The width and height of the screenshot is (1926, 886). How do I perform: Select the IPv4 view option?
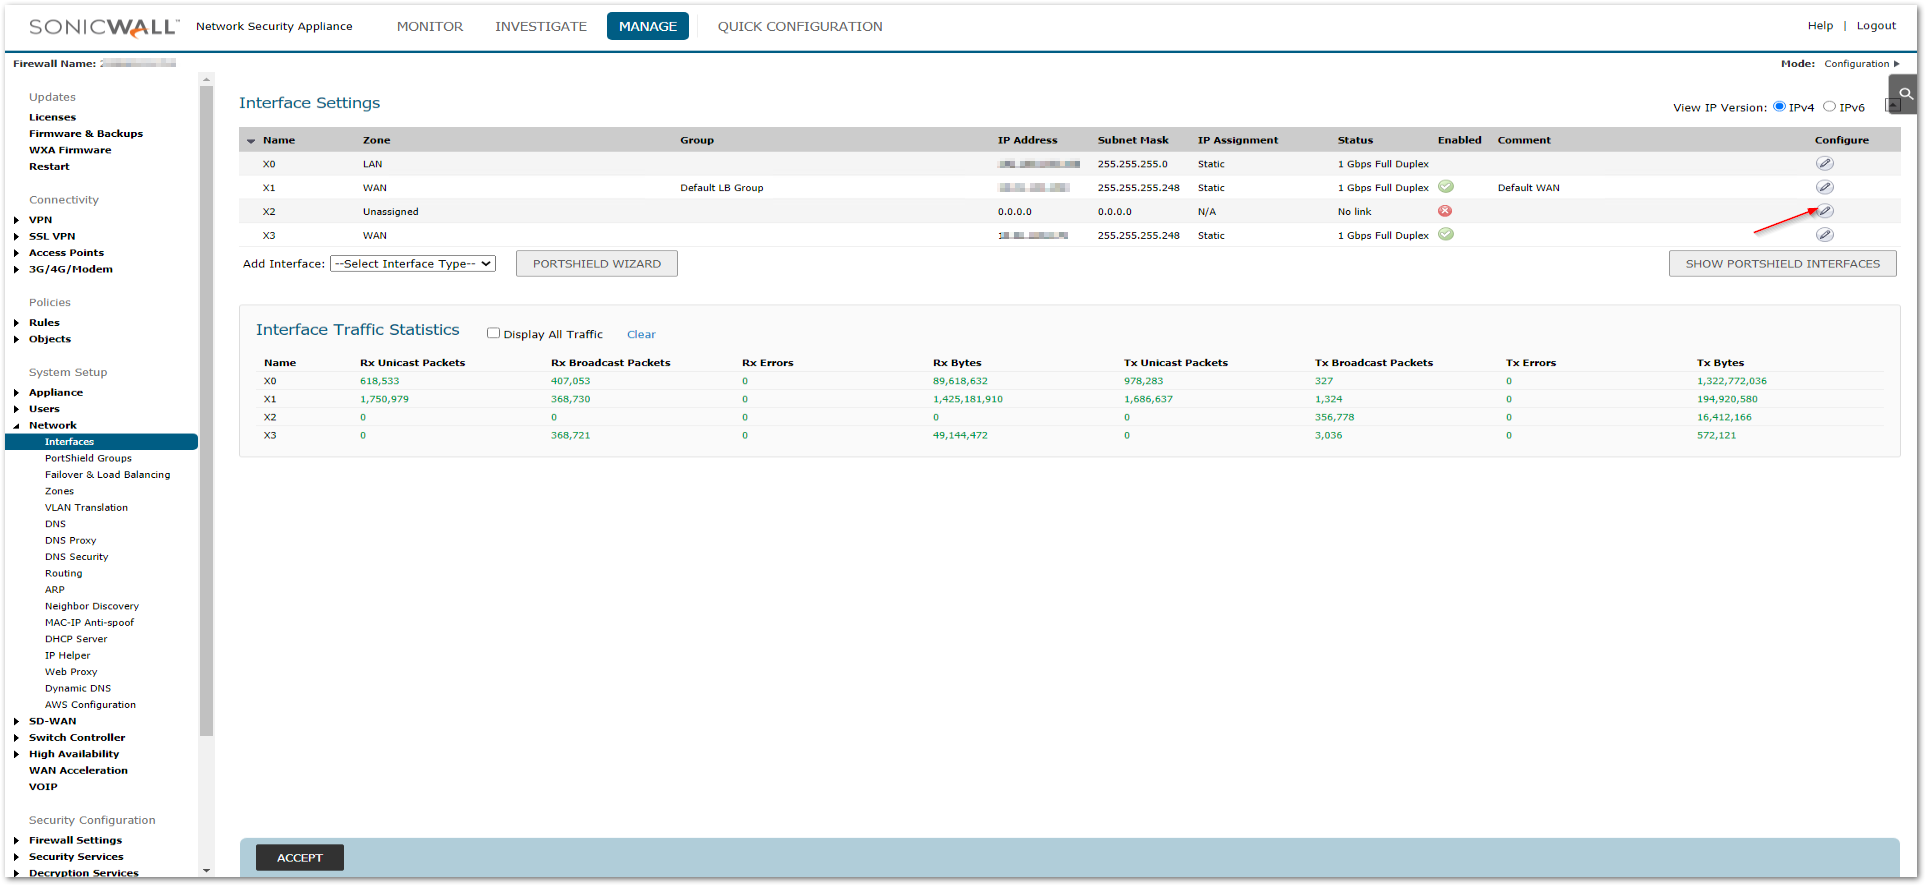pos(1779,107)
